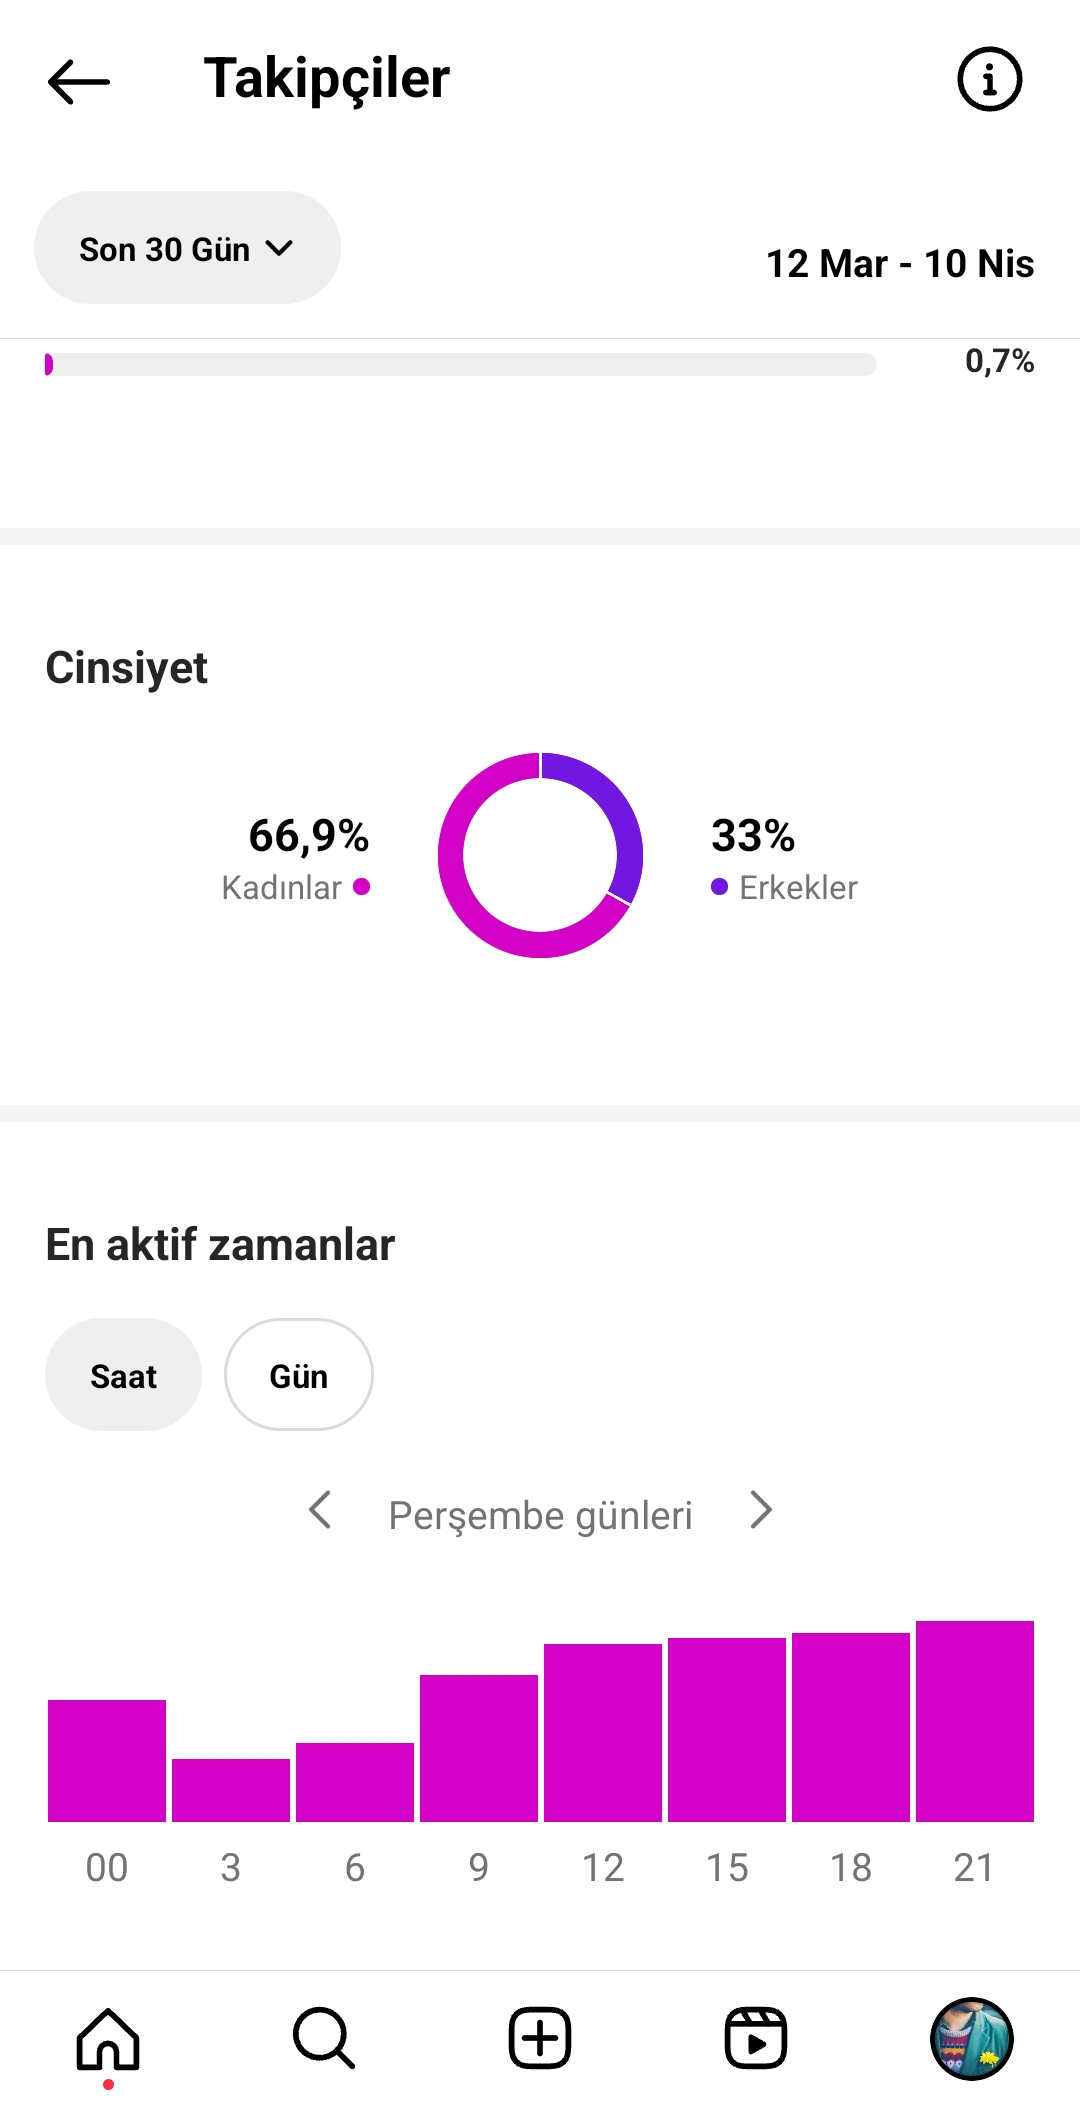Open the Search magnifier icon

tap(324, 2038)
